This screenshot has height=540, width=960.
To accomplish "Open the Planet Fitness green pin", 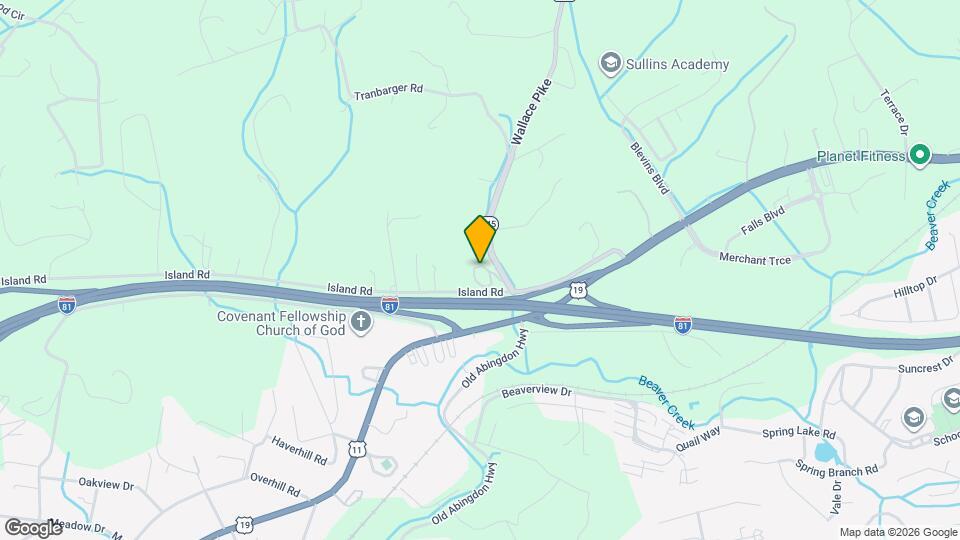I will pos(920,156).
